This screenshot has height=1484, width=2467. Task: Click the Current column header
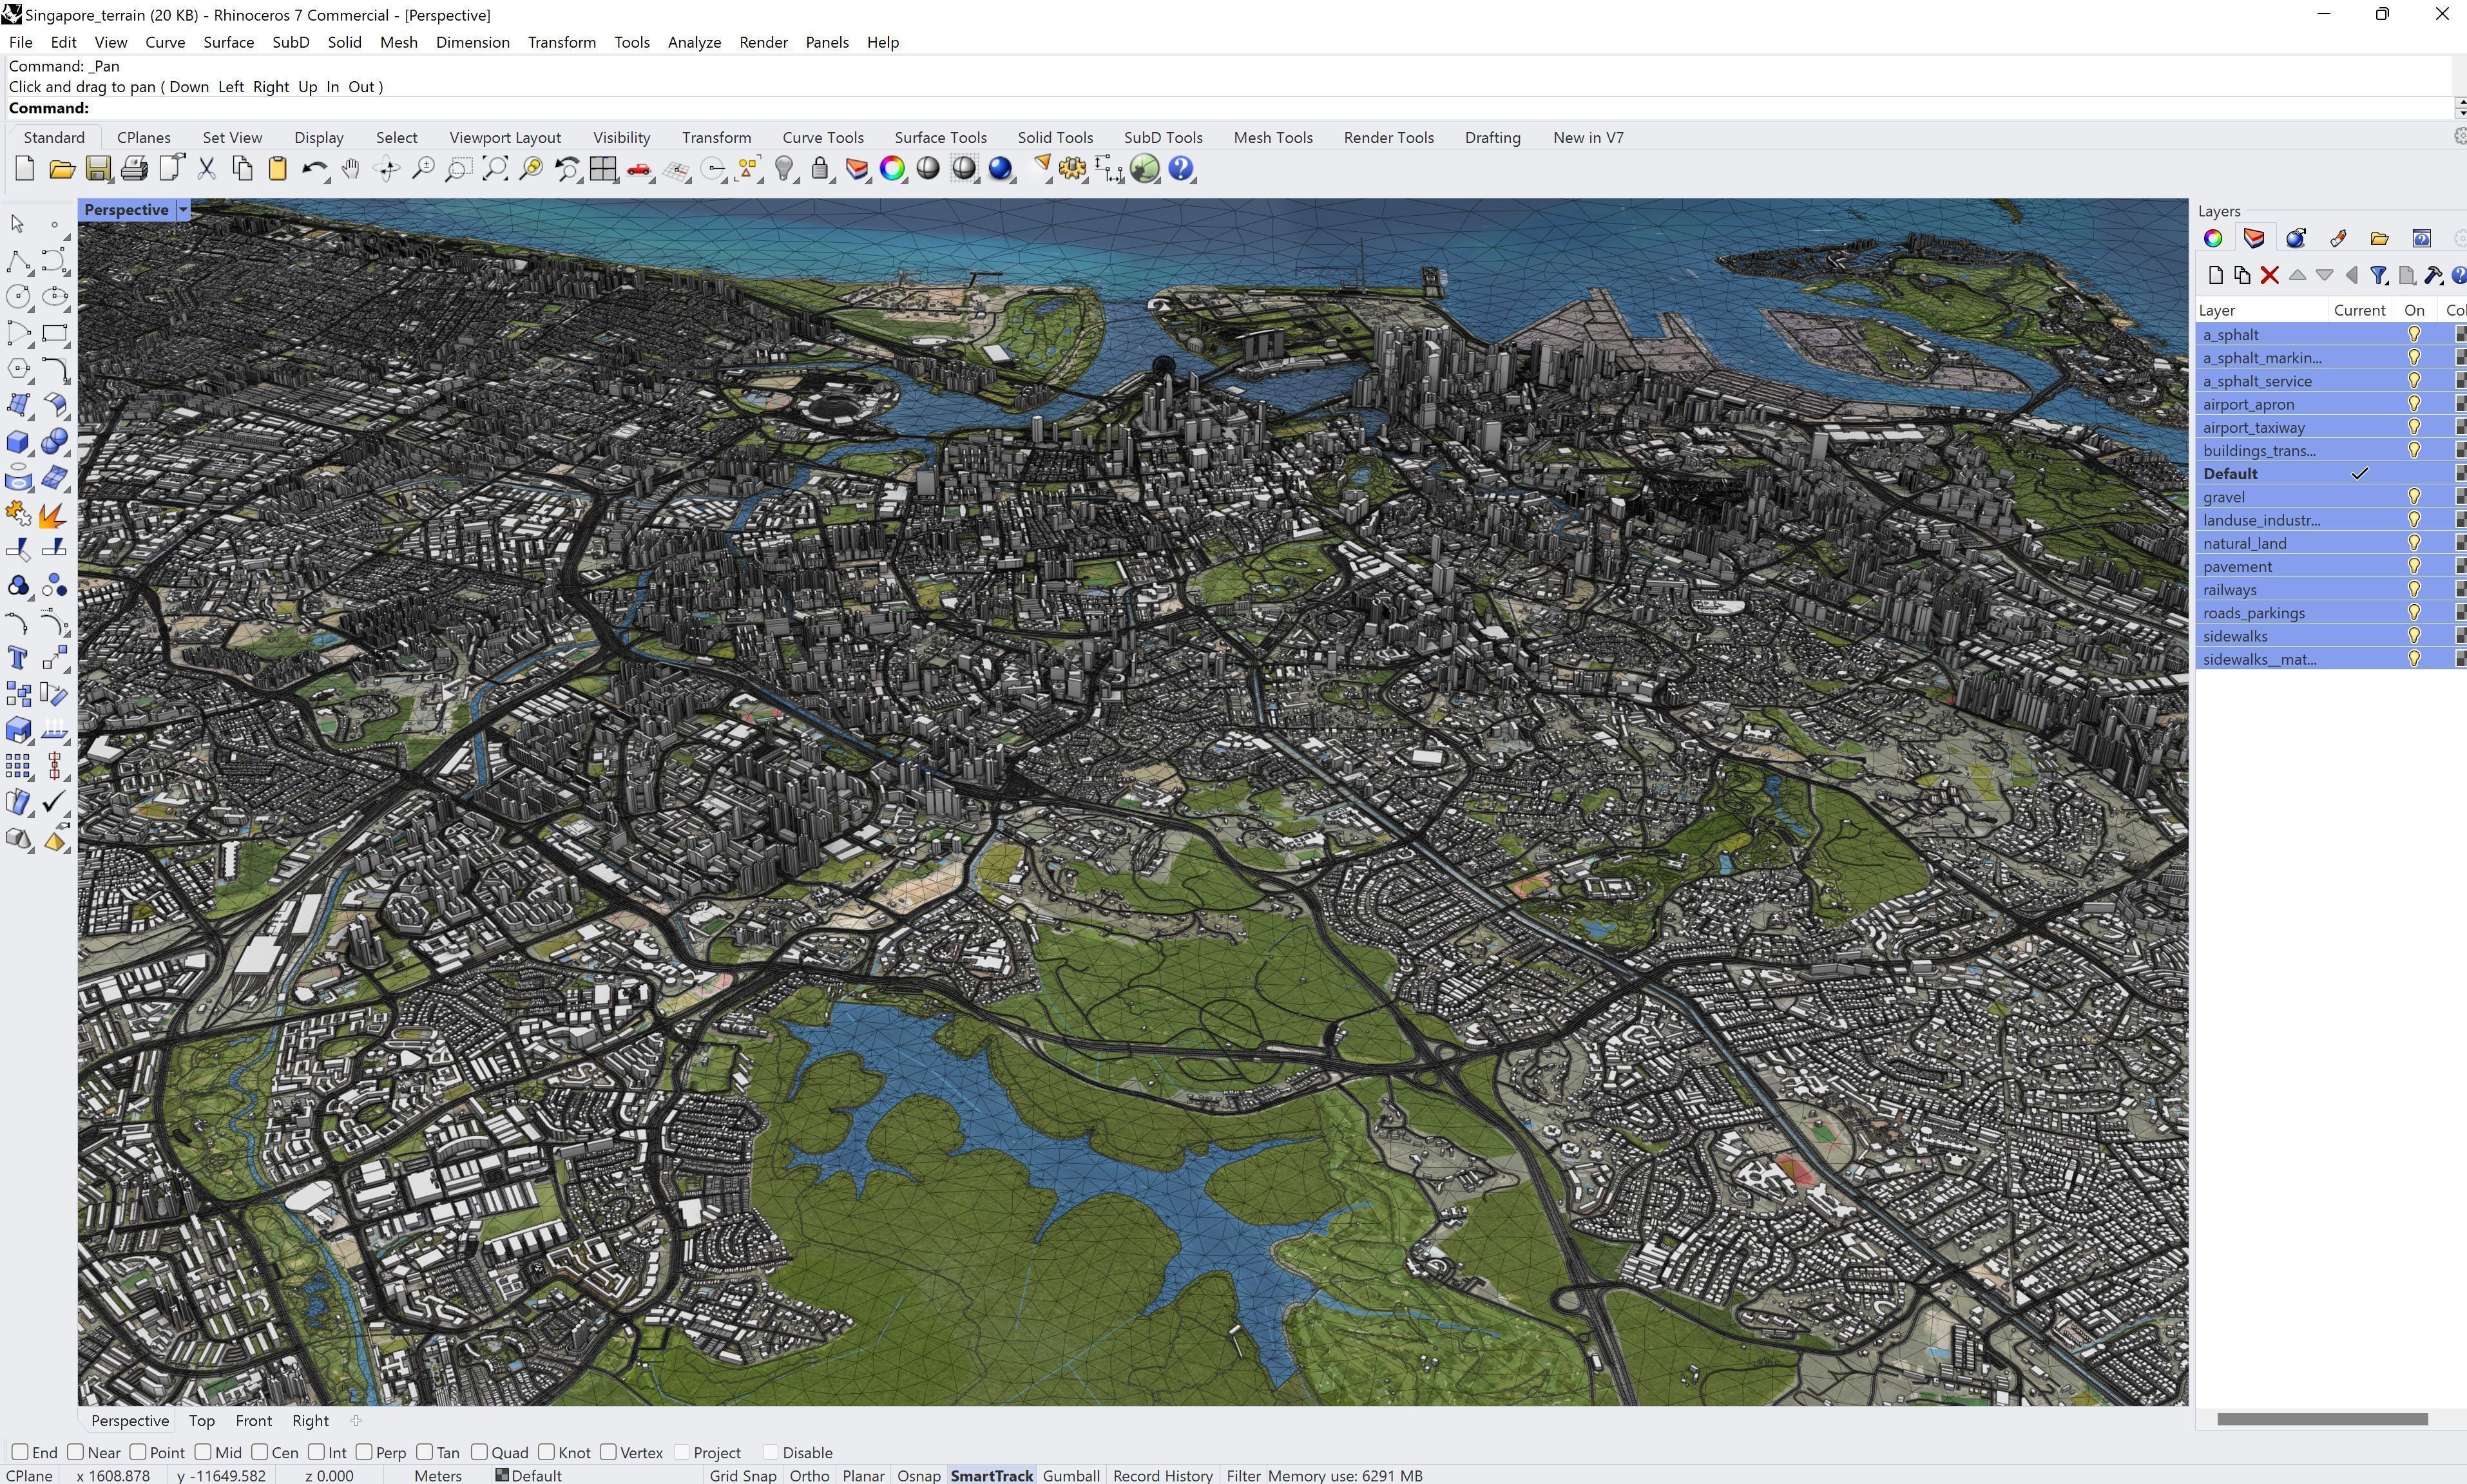(2360, 310)
